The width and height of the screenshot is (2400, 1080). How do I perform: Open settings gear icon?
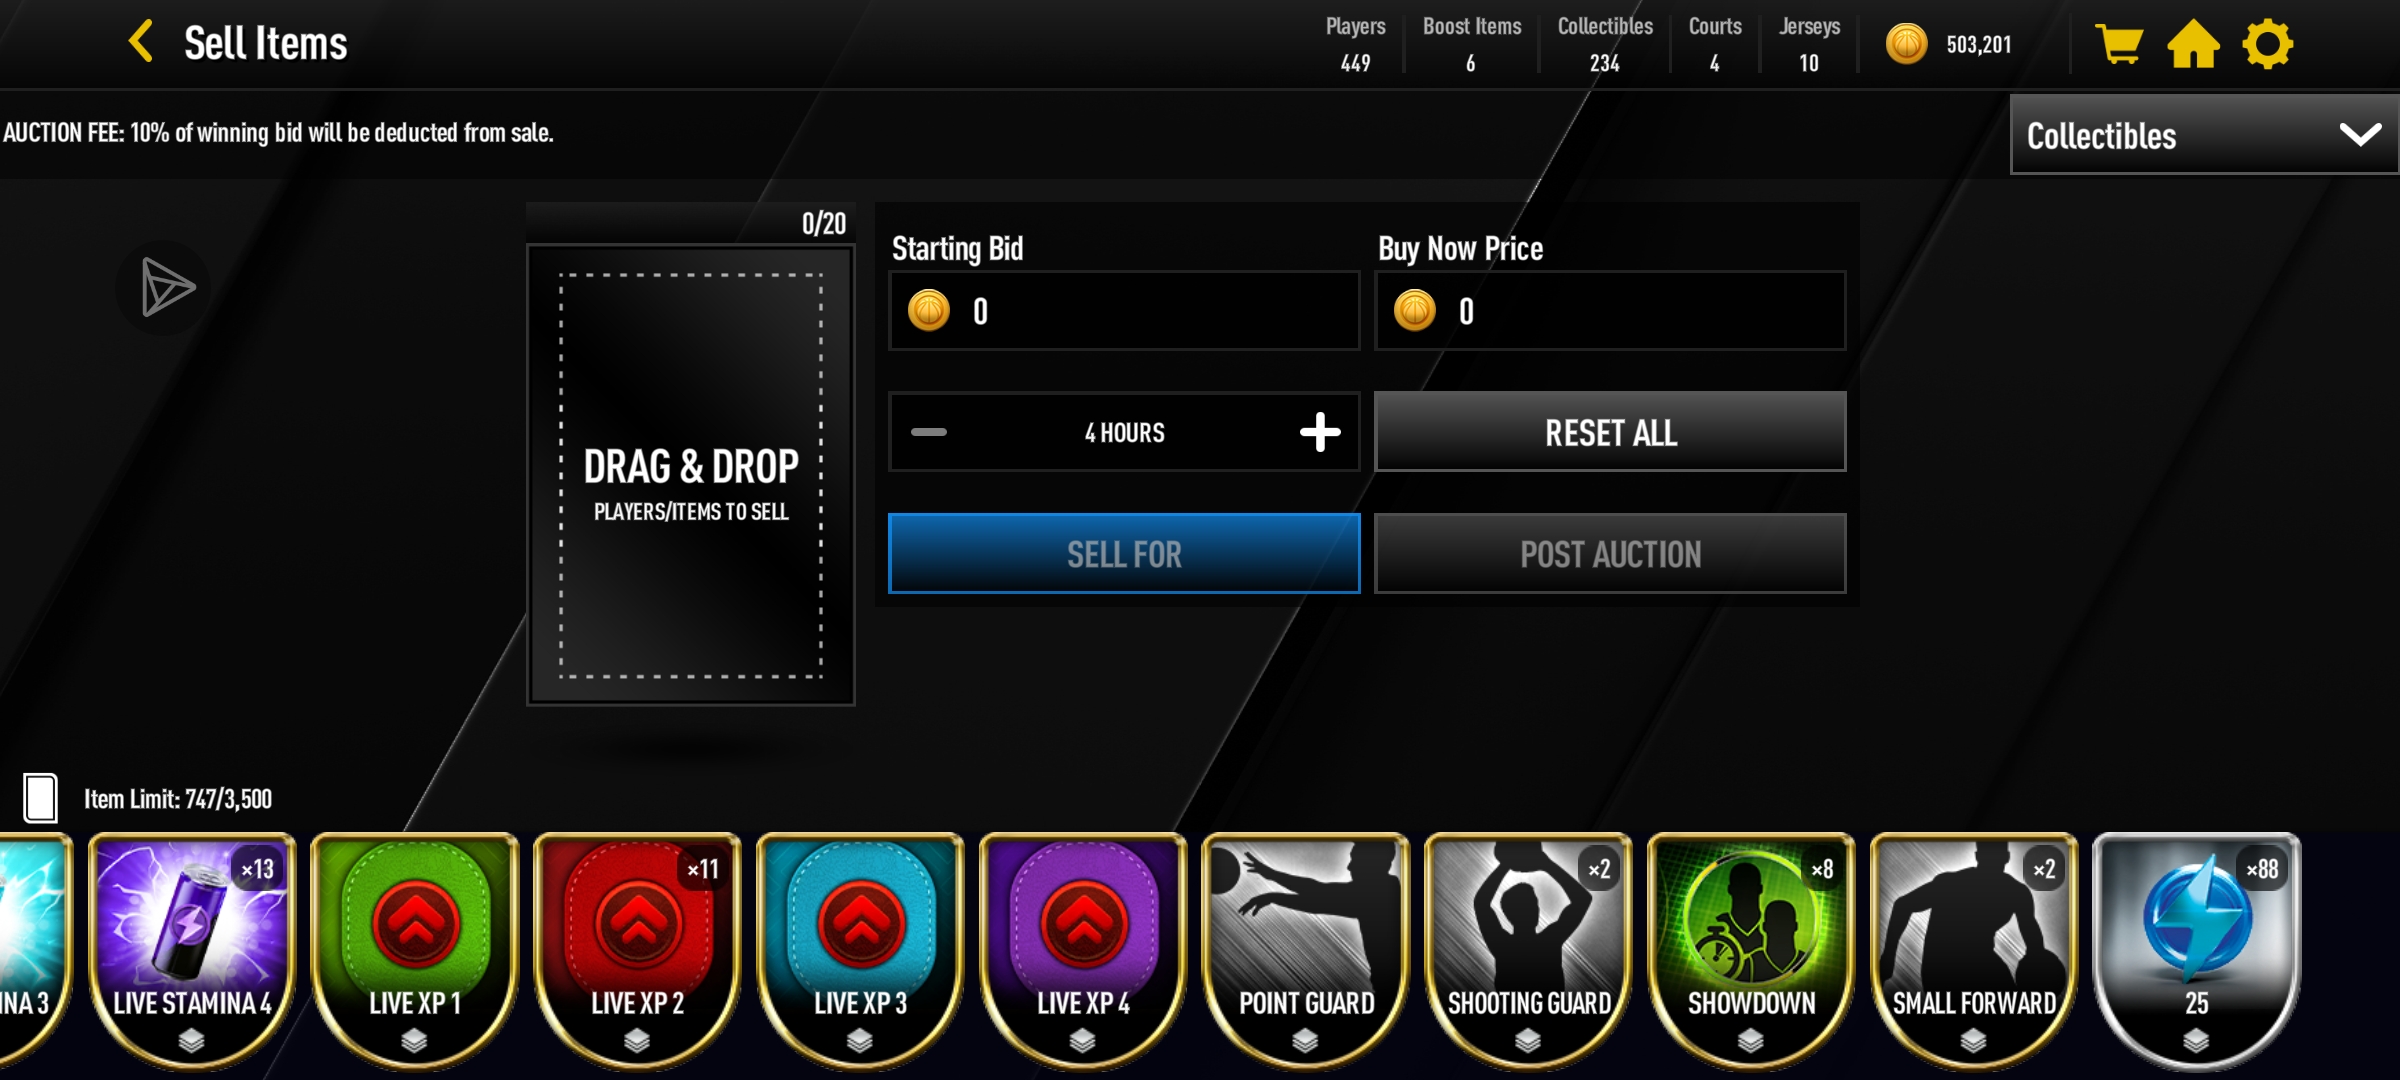click(2267, 44)
